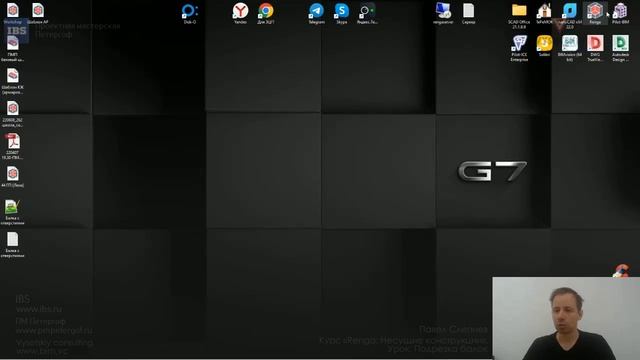The height and width of the screenshot is (360, 640).
Task: Open the Telegram shortcut
Action: click(316, 11)
